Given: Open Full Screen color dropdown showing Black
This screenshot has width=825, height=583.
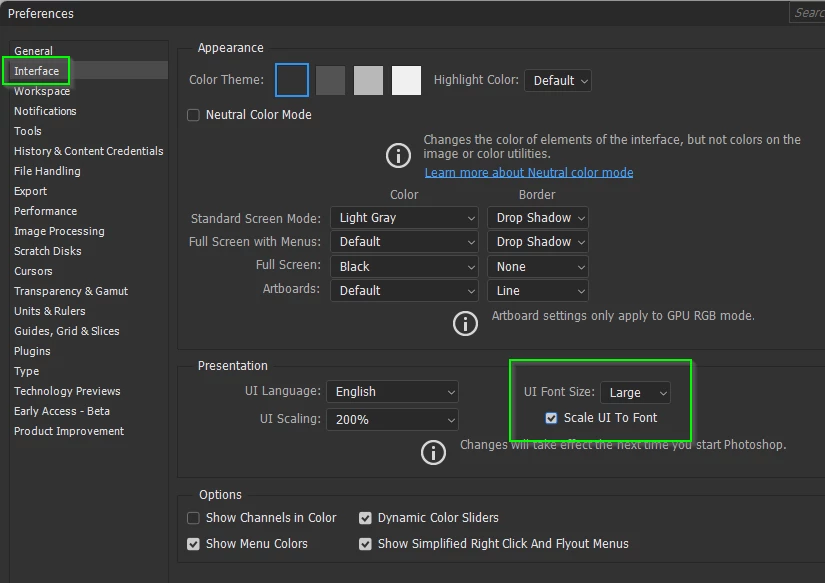Looking at the screenshot, I should pos(404,267).
